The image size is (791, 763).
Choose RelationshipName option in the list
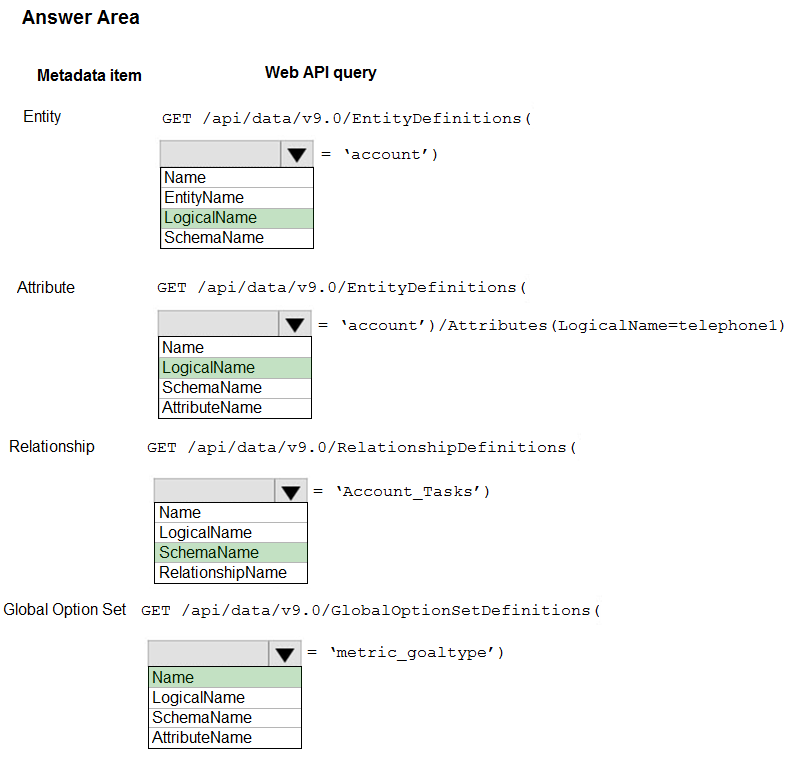(231, 573)
